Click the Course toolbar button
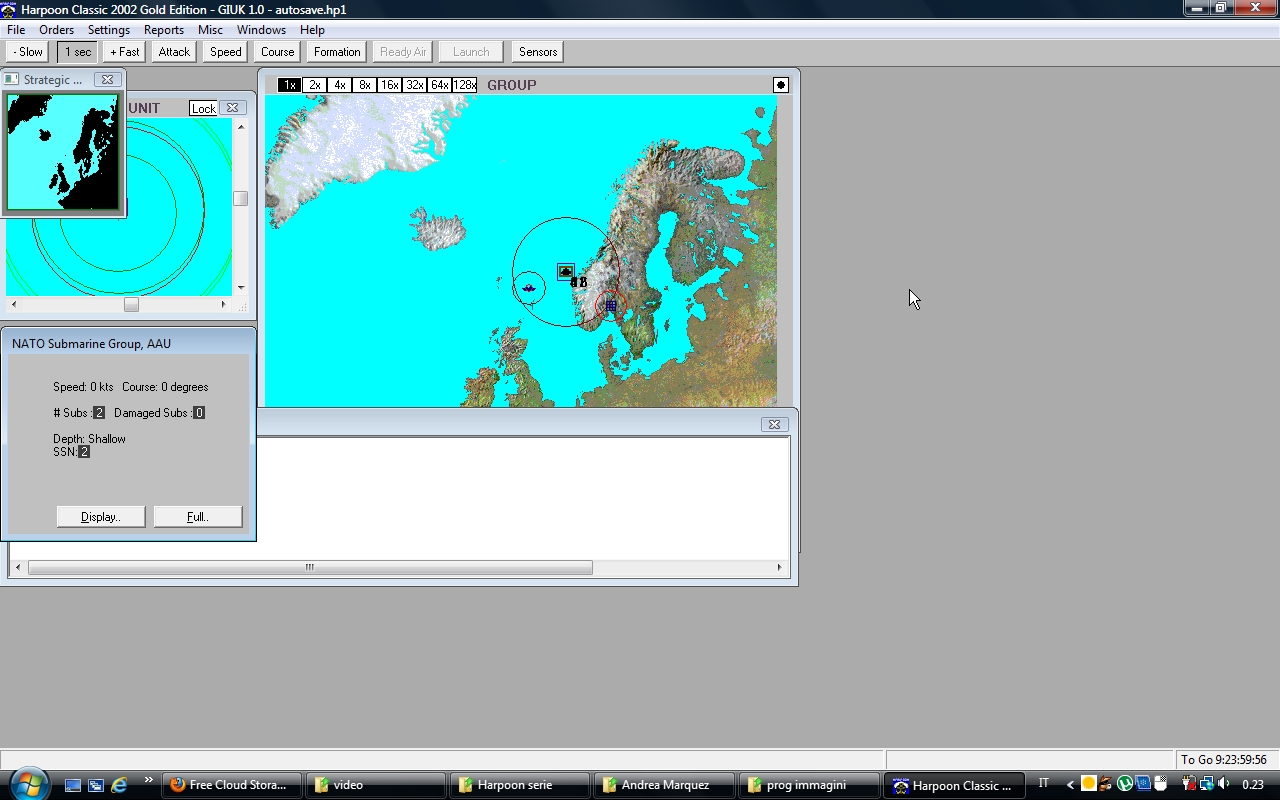The image size is (1280, 800). pyautogui.click(x=277, y=52)
